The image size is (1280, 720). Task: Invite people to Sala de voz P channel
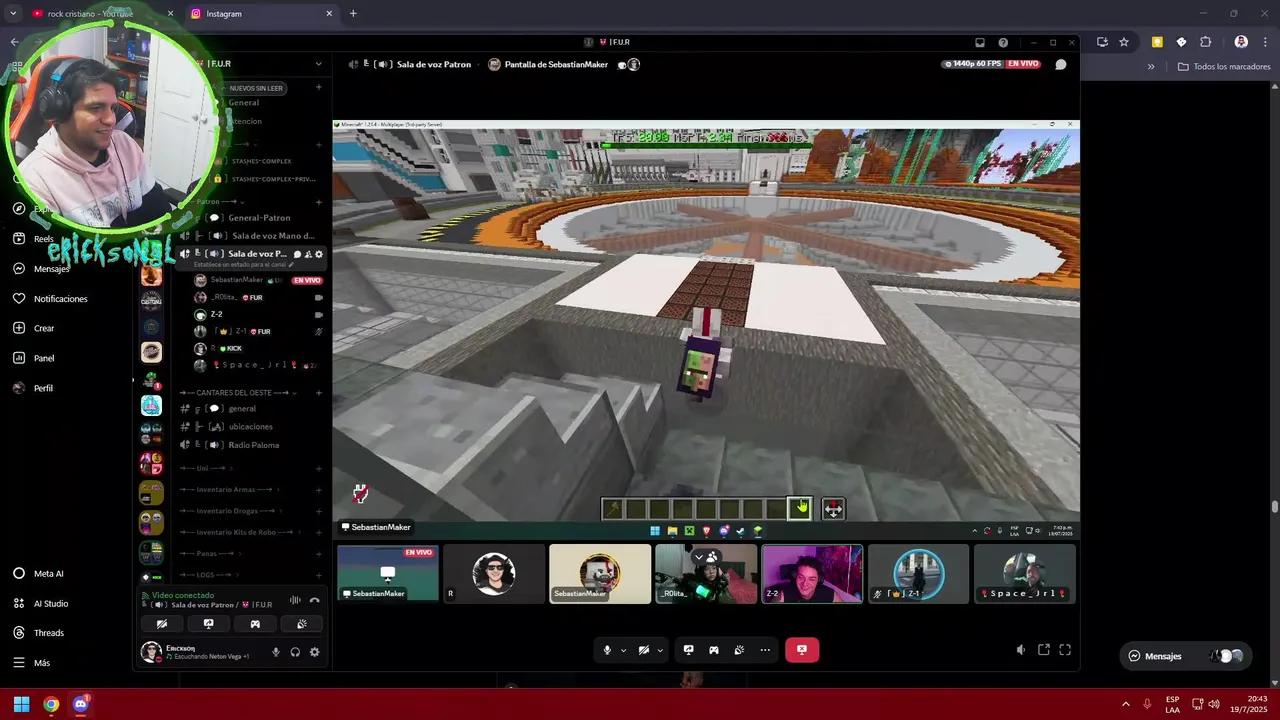click(308, 254)
